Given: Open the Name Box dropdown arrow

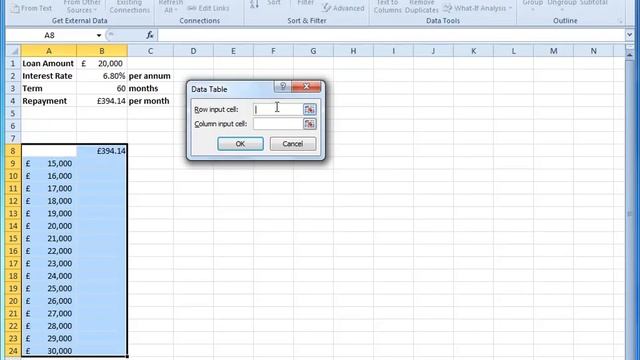Looking at the screenshot, I should tap(99, 36).
